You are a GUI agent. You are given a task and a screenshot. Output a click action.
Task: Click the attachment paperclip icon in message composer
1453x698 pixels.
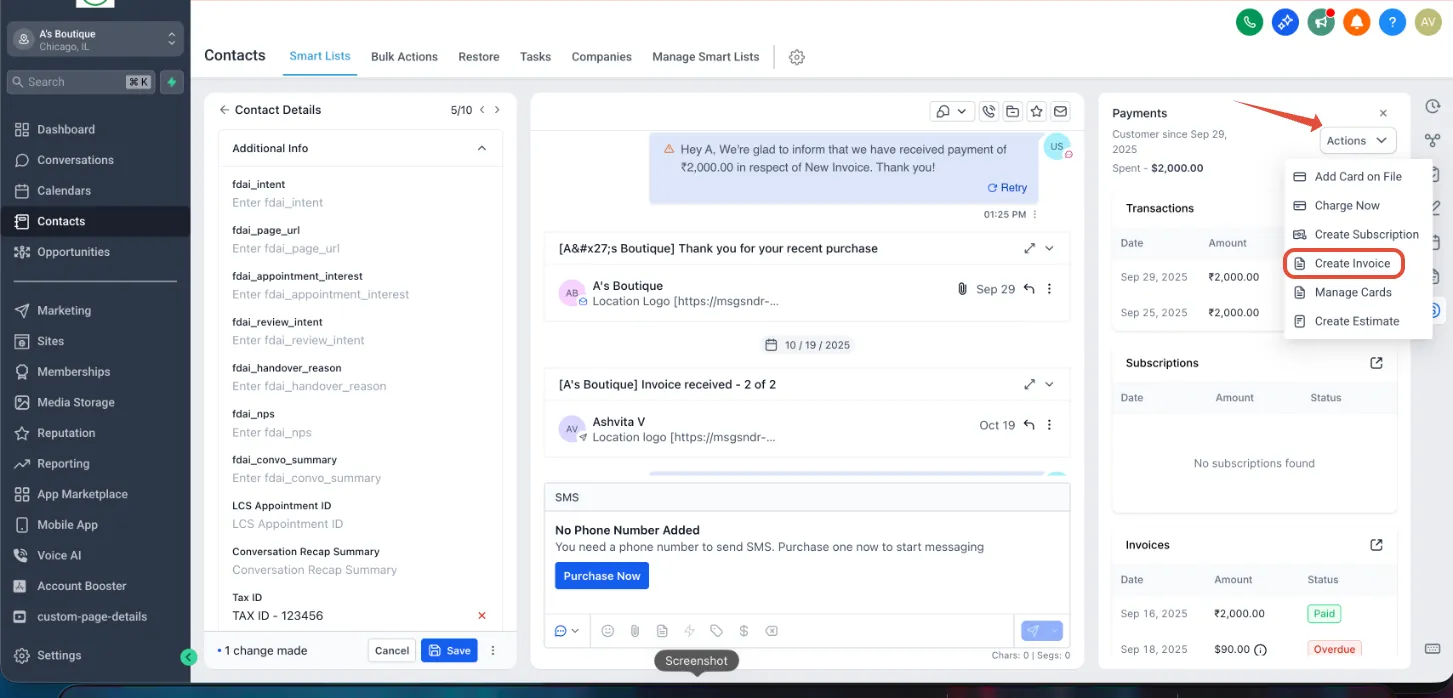pos(634,631)
